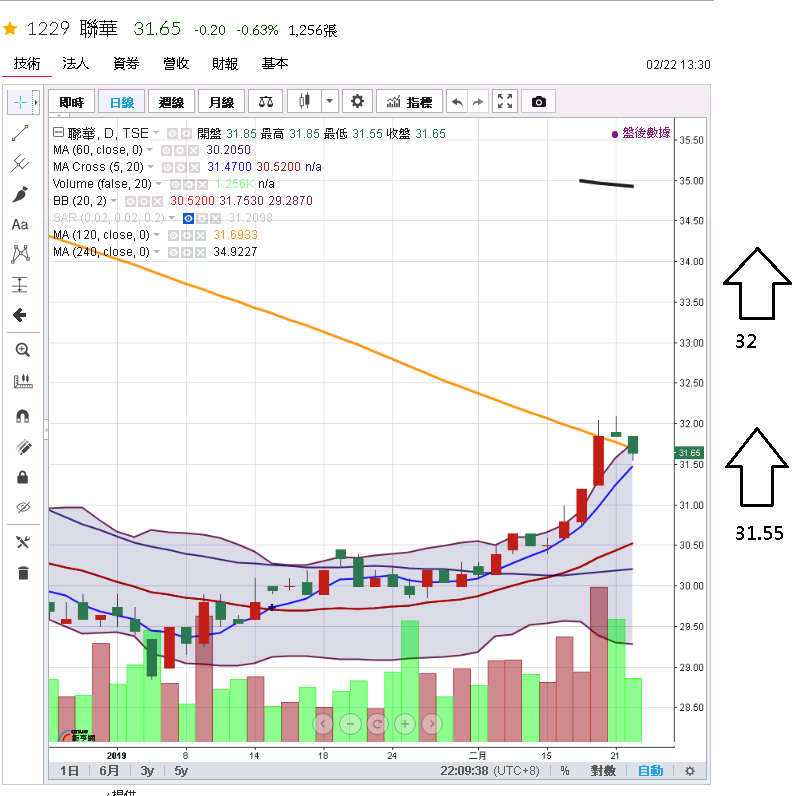Hide the MA (240, close, 0) line
This screenshot has height=796, width=810.
[174, 253]
